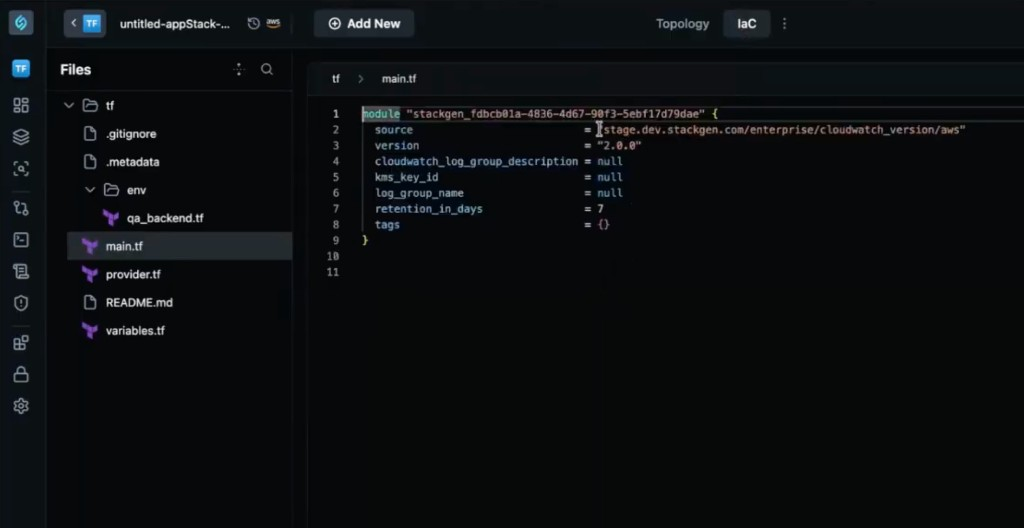
Task: Click the tags attribute on line 8
Action: tap(387, 225)
